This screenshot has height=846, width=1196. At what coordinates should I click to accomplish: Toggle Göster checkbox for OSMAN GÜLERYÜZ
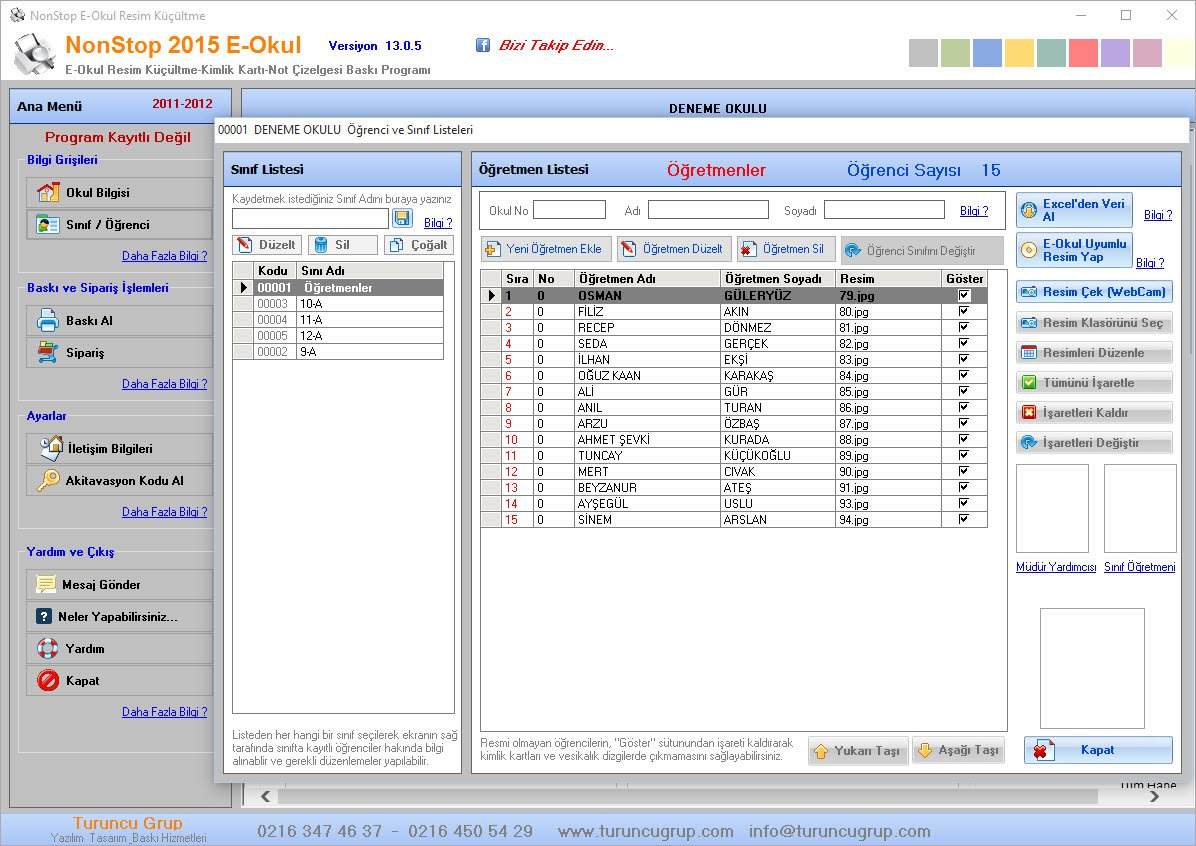(964, 295)
